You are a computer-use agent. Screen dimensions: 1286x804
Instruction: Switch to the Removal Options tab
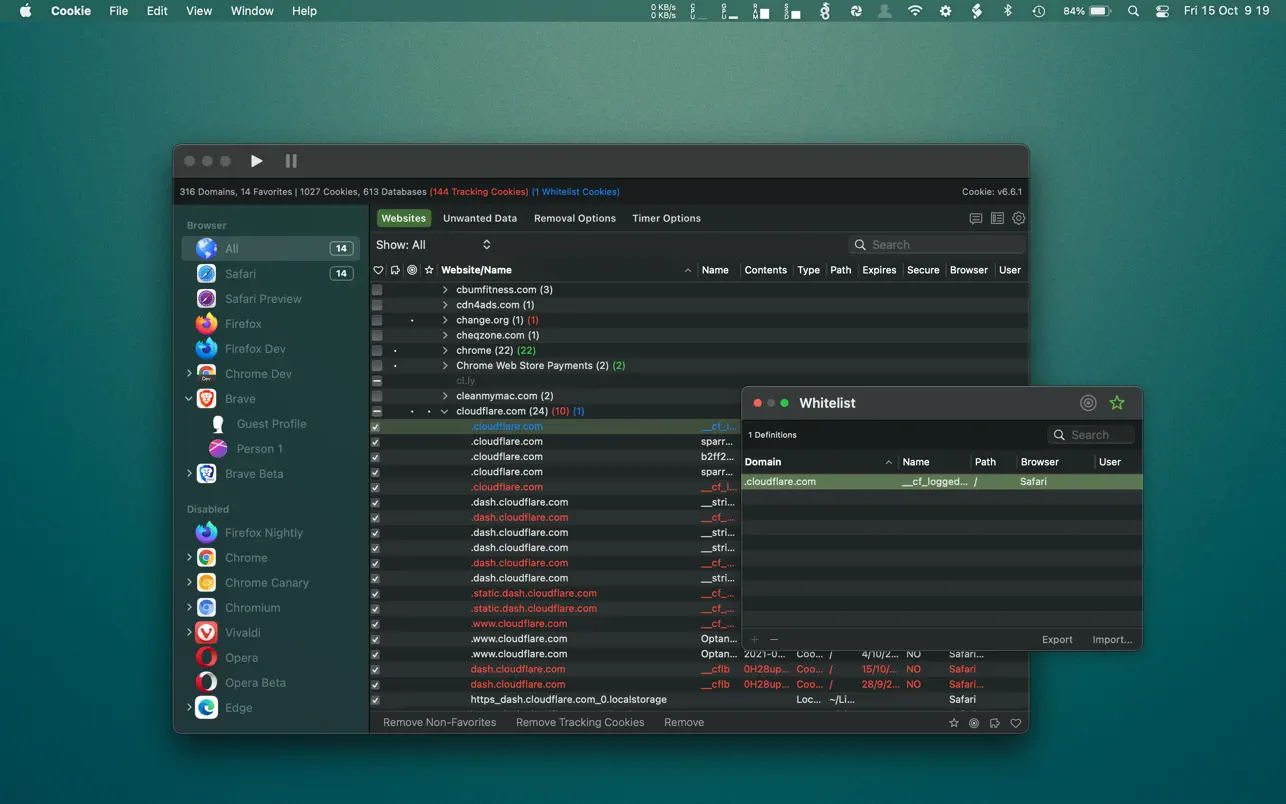(574, 218)
